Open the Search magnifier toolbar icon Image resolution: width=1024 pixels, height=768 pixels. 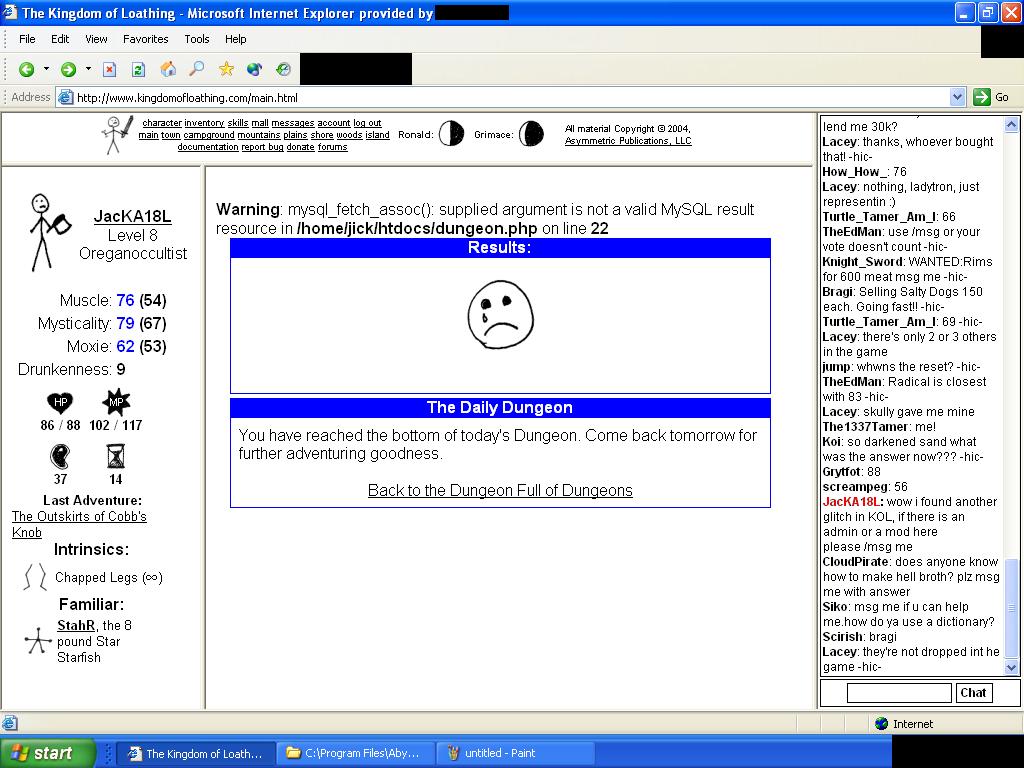pyautogui.click(x=197, y=69)
